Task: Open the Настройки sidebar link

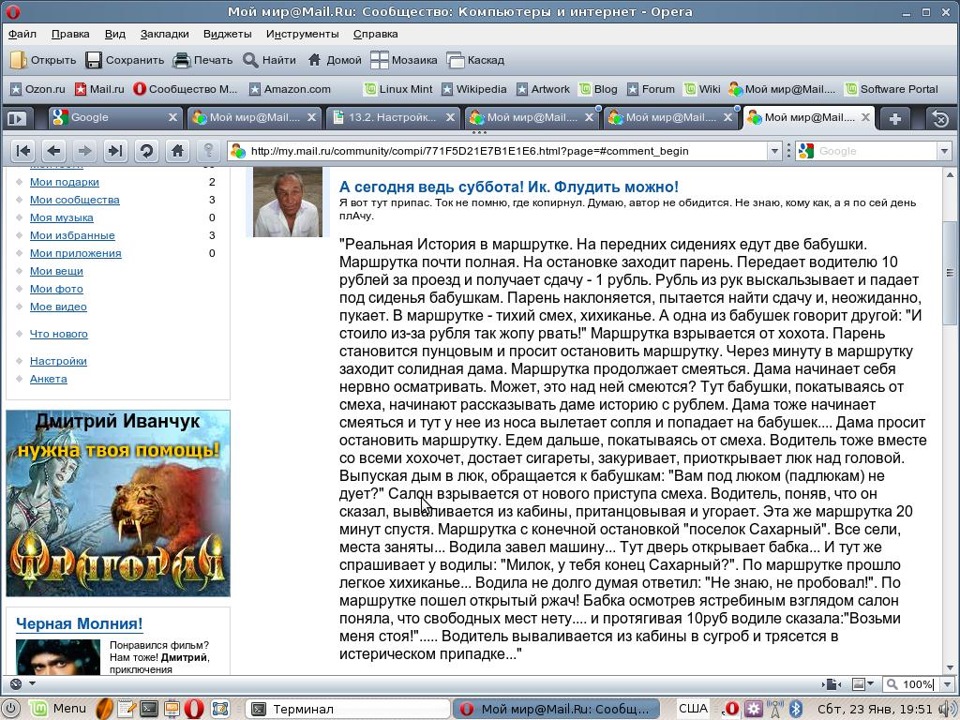Action: coord(58,361)
